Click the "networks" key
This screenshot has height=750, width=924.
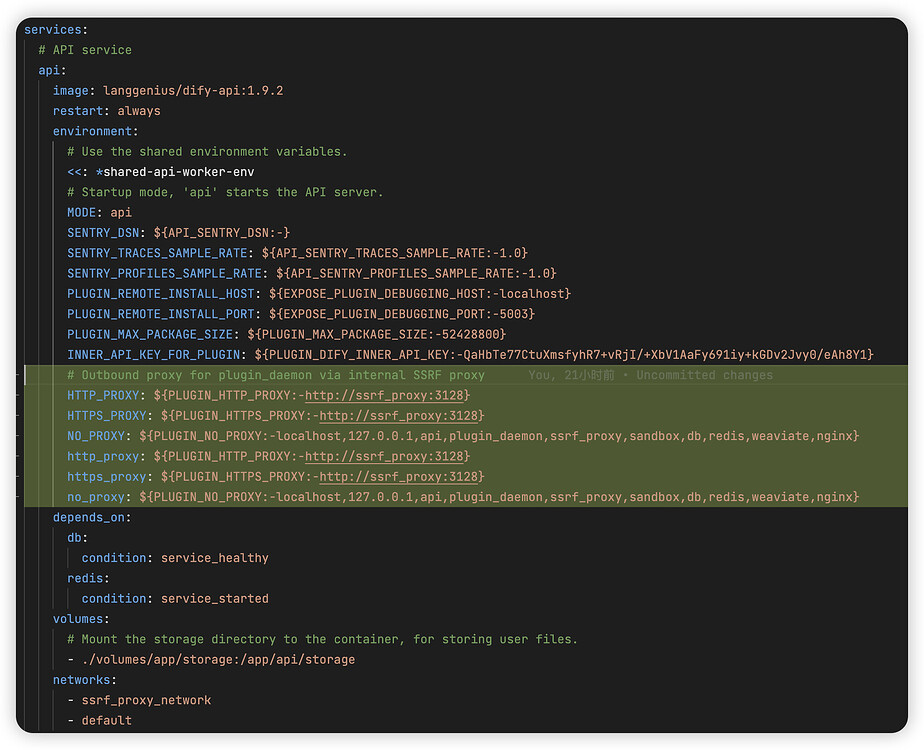click(x=81, y=680)
